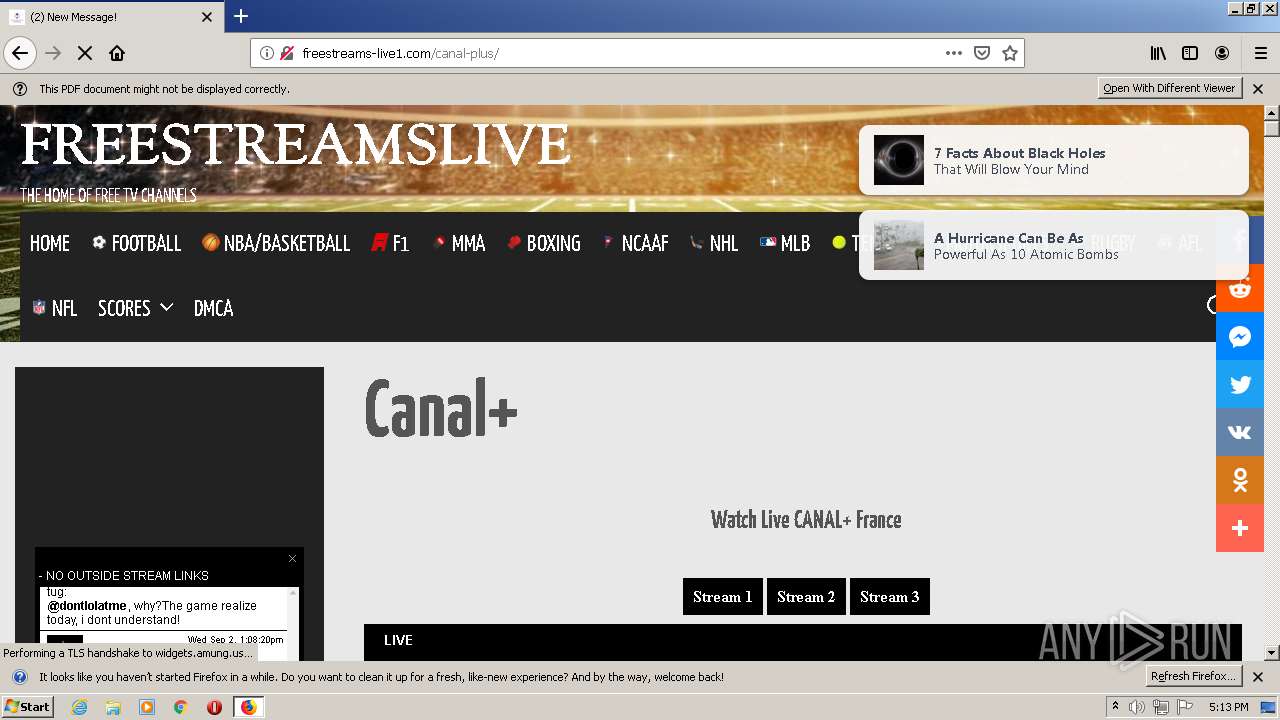
Task: Click the Canal+ page heading
Action: (x=441, y=408)
